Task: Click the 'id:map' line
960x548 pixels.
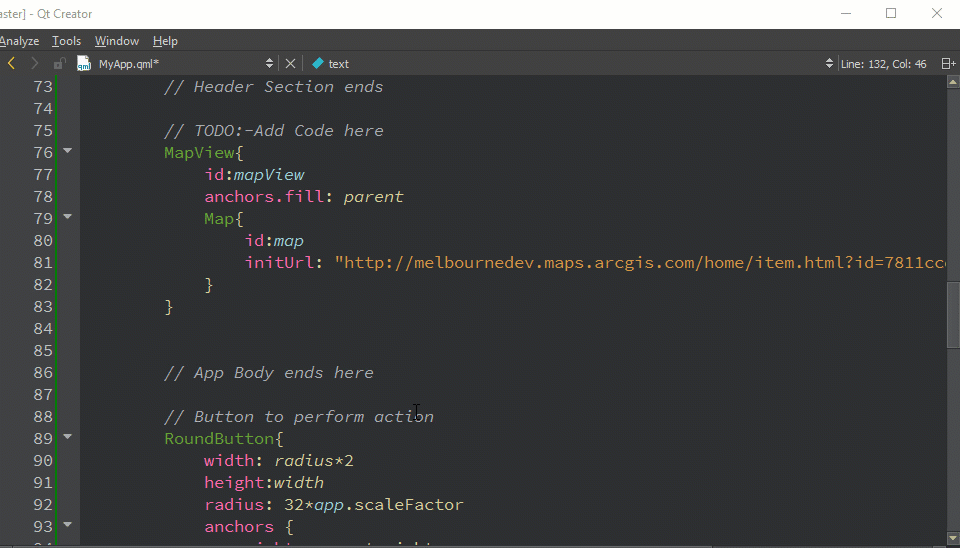Action: click(x=274, y=241)
